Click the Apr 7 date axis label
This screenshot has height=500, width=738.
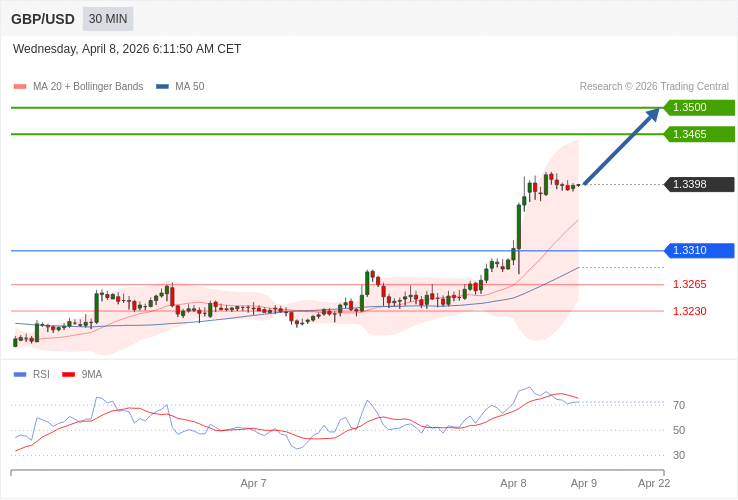click(253, 484)
